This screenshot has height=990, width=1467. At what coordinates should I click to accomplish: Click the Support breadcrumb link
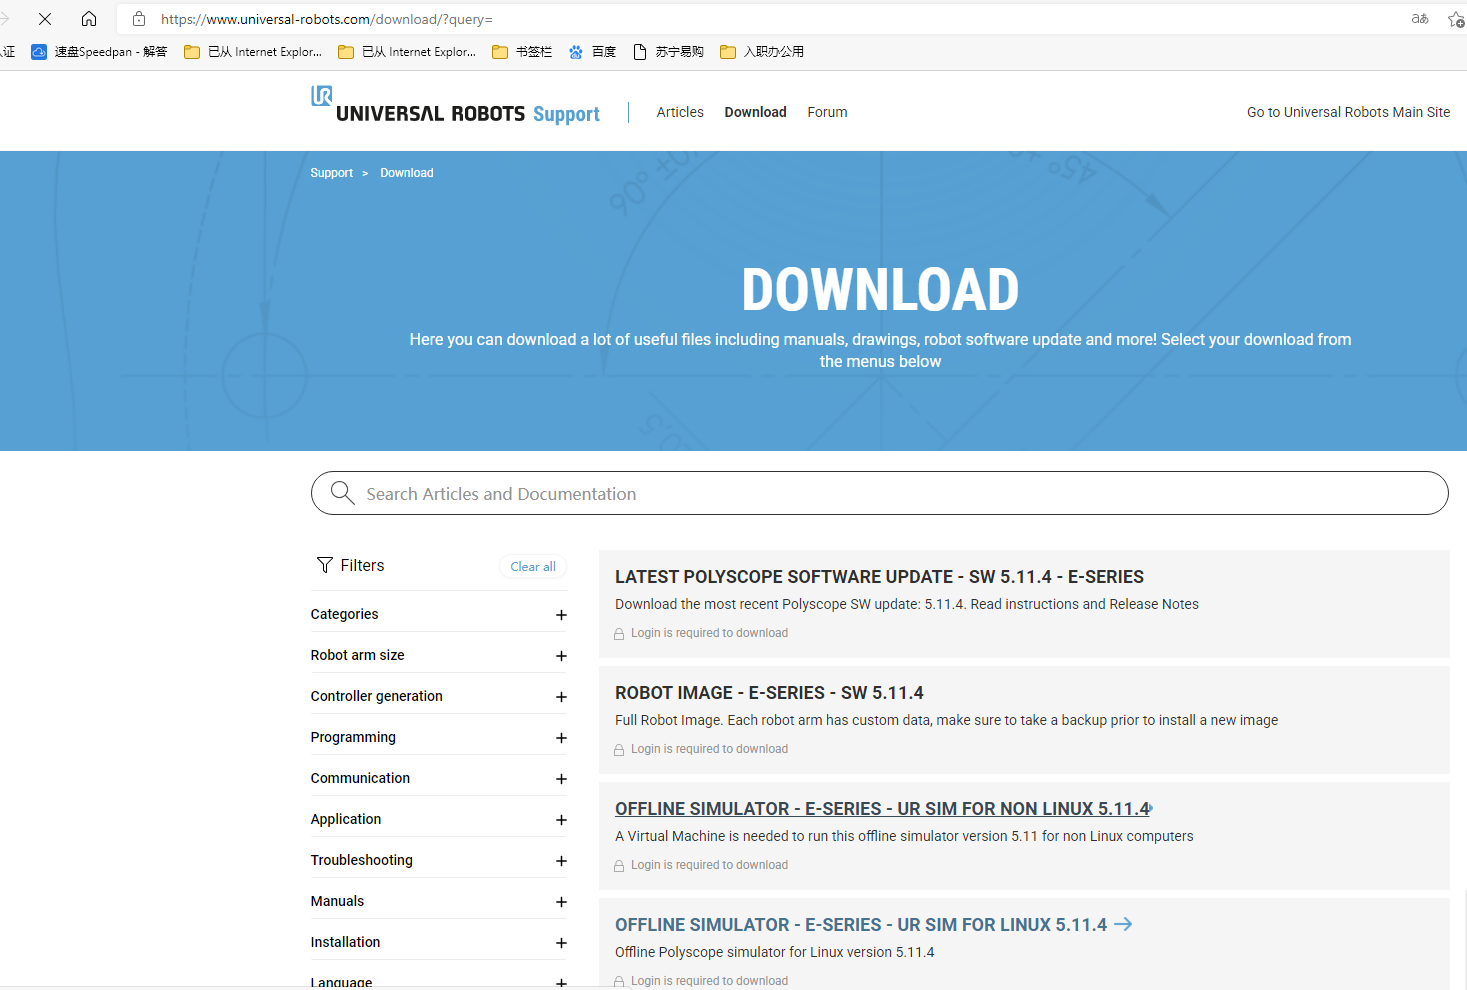pyautogui.click(x=331, y=173)
